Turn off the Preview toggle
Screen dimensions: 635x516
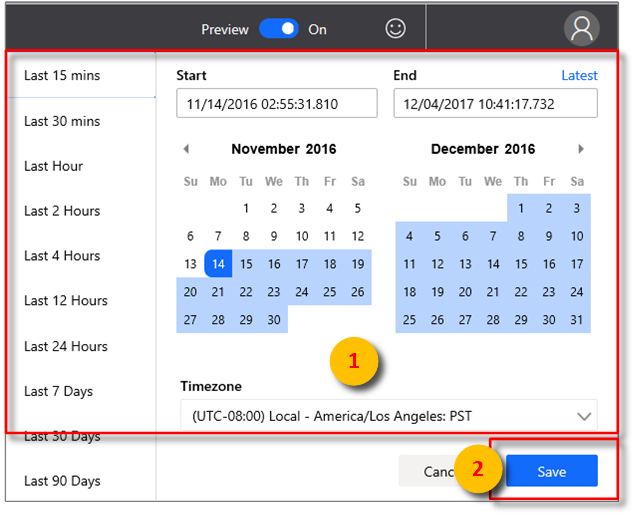tap(279, 29)
